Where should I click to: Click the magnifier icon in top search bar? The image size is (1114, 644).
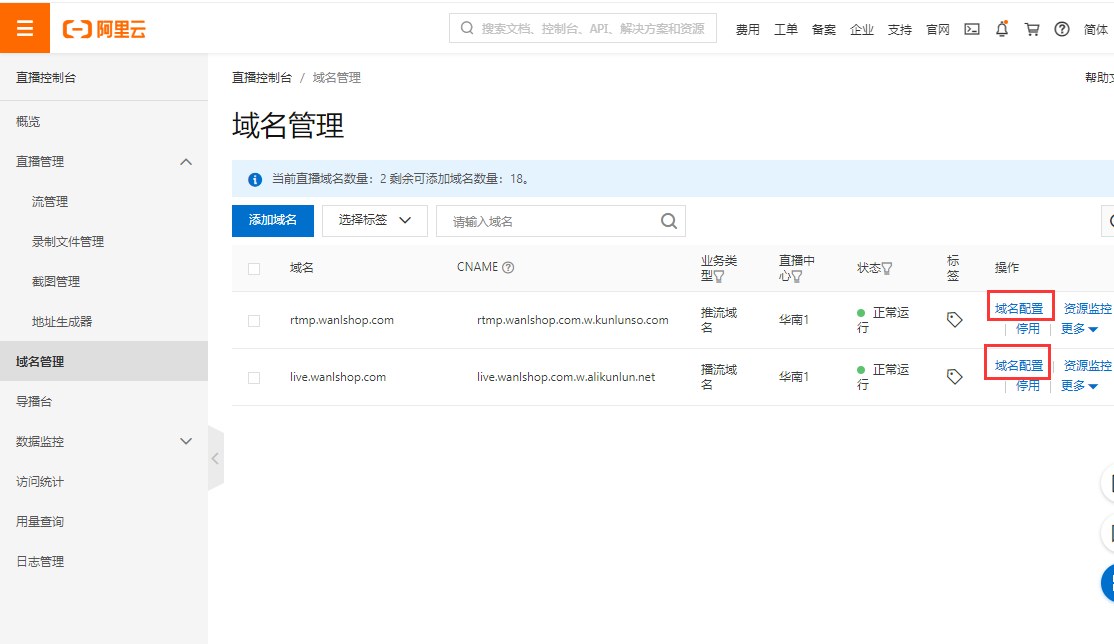[x=467, y=28]
